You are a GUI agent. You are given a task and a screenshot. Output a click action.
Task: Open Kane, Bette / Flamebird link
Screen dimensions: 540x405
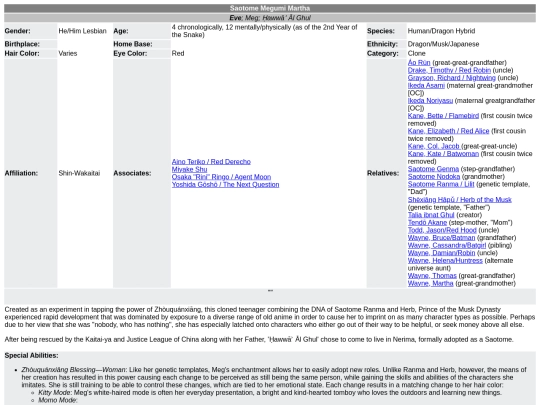tap(443, 116)
